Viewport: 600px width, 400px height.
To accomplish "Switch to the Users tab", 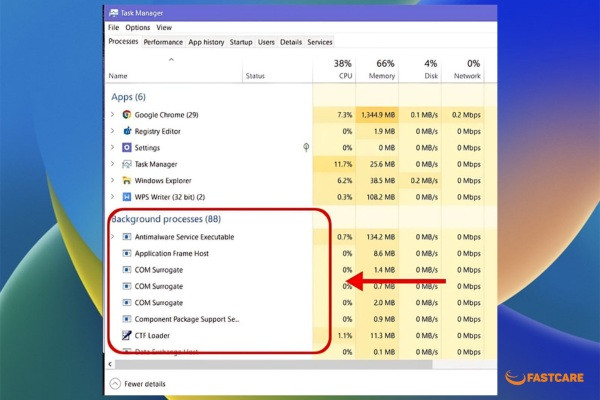I will 266,42.
